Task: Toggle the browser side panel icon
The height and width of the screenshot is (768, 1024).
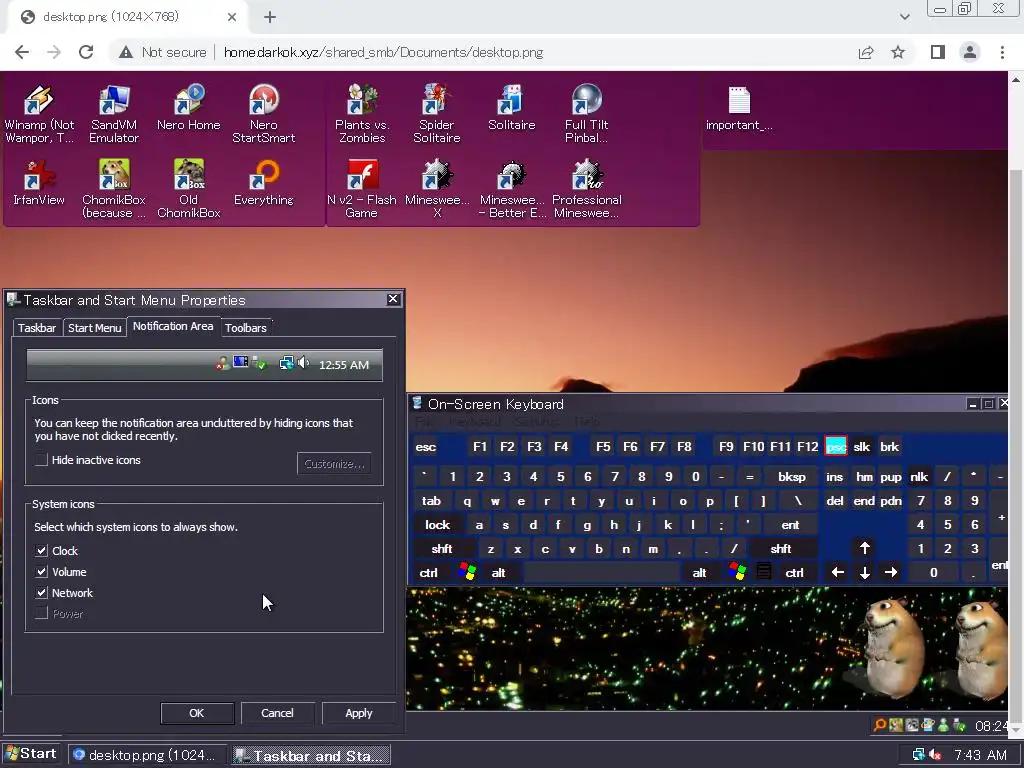Action: [938, 52]
